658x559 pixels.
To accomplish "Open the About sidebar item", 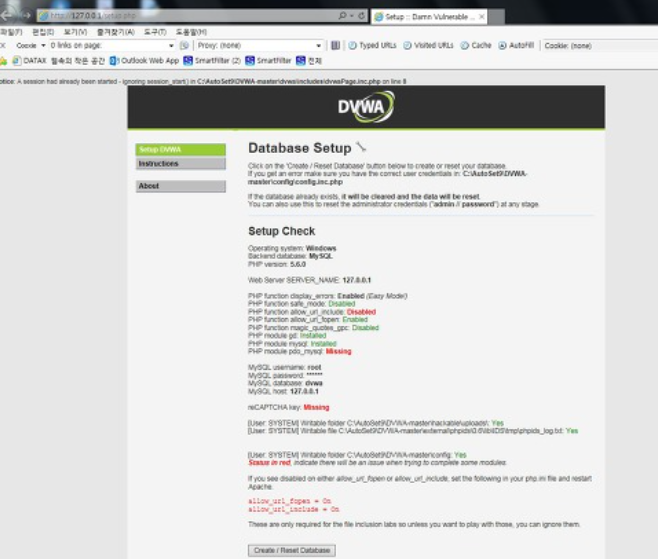I will click(180, 186).
